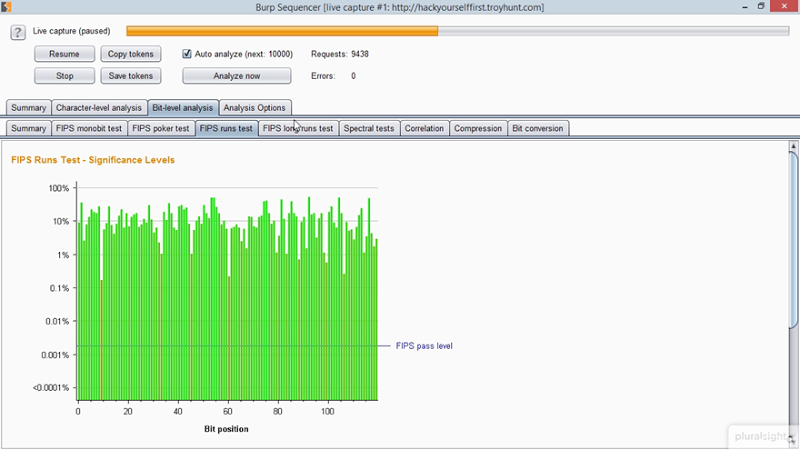800x450 pixels.
Task: Select the FIPS runs test tab
Action: [x=226, y=128]
